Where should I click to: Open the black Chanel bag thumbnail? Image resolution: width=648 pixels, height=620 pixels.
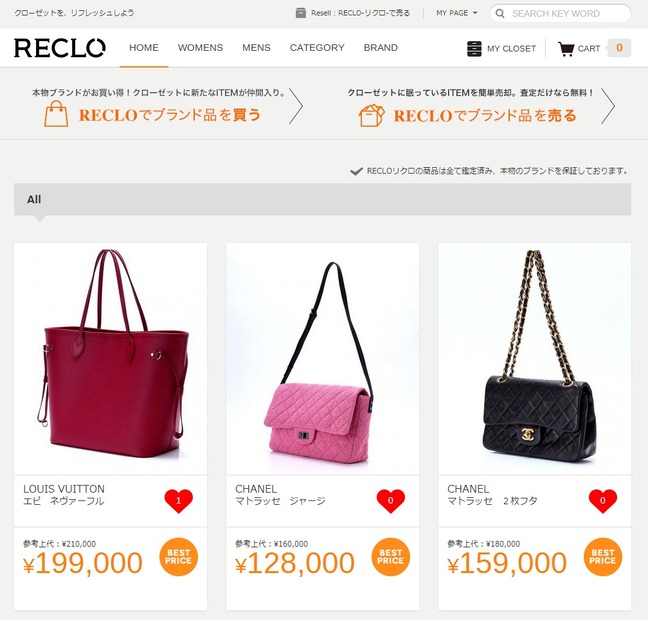534,358
